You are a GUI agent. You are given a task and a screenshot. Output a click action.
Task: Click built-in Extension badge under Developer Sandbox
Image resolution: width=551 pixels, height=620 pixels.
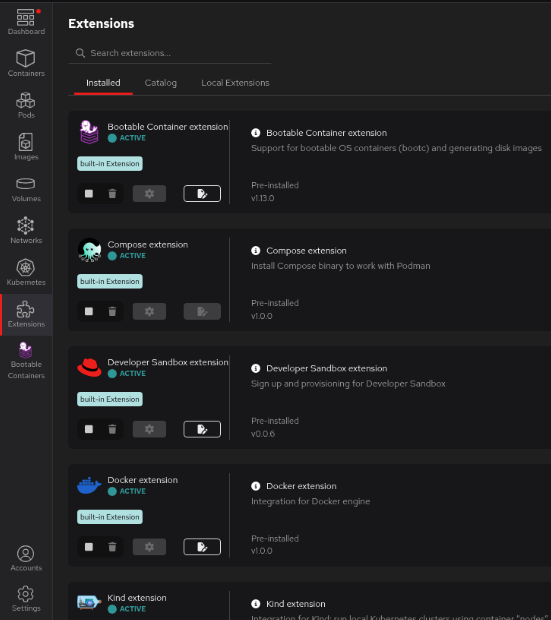coord(110,399)
